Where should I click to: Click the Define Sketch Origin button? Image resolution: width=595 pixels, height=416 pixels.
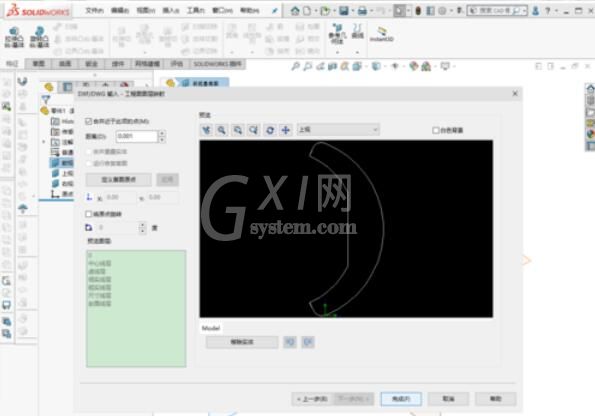tap(119, 180)
